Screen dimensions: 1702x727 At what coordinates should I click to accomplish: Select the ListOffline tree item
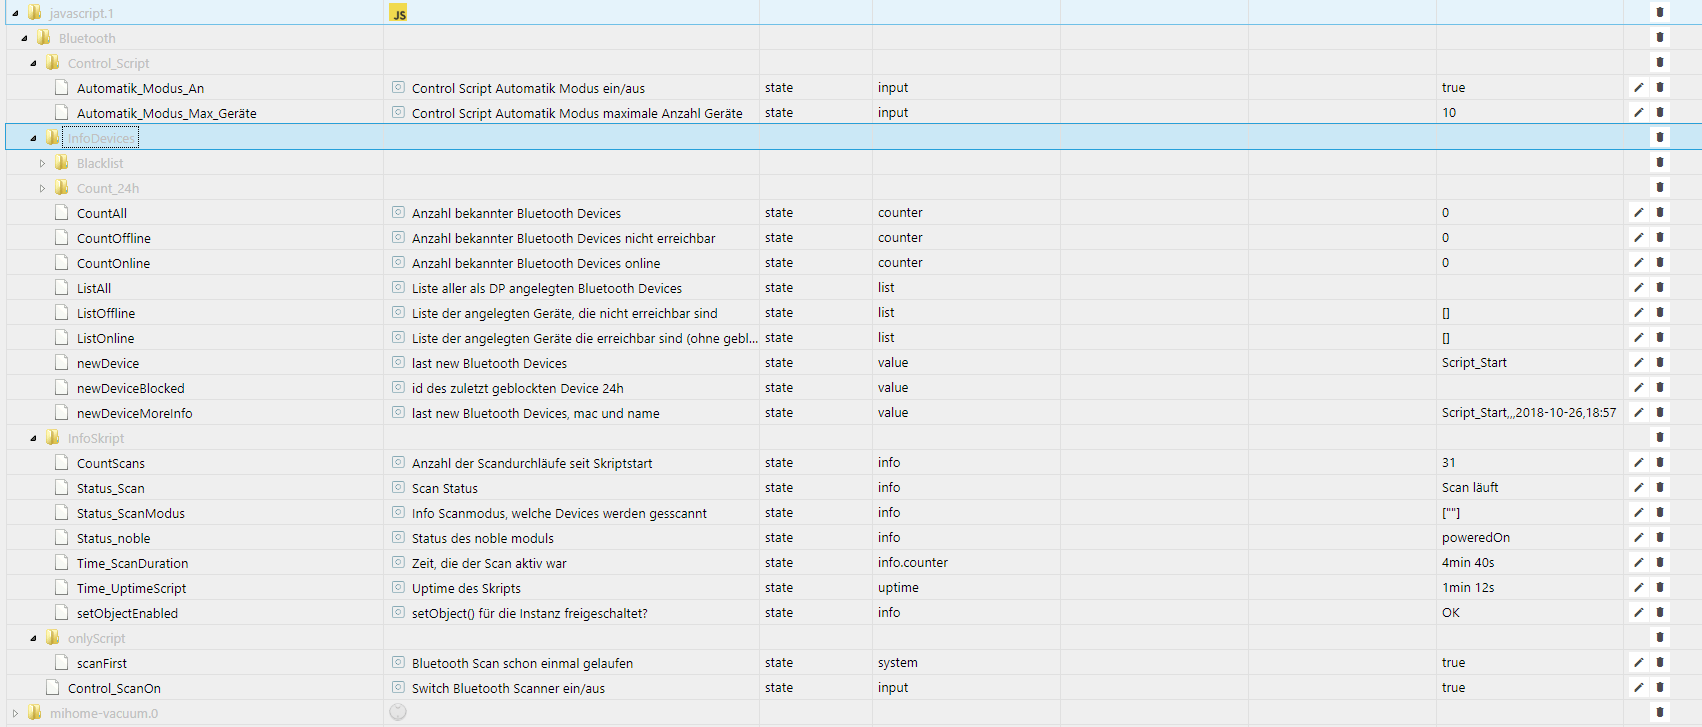coord(106,313)
